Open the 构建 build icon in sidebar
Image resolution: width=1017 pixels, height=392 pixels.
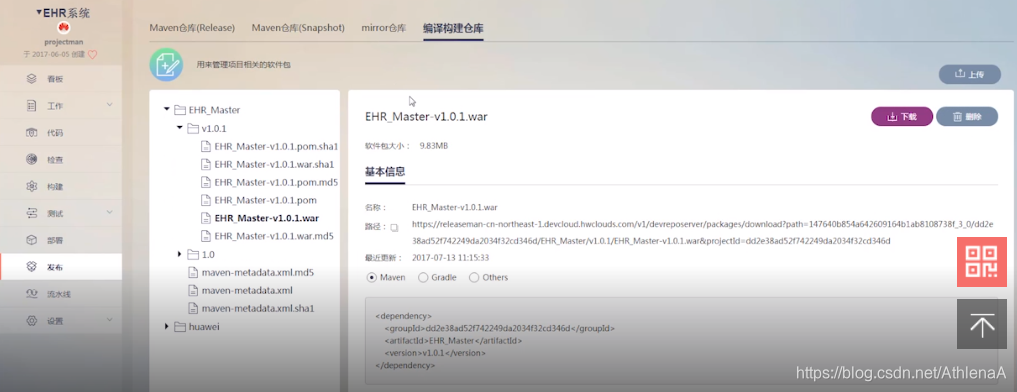32,186
